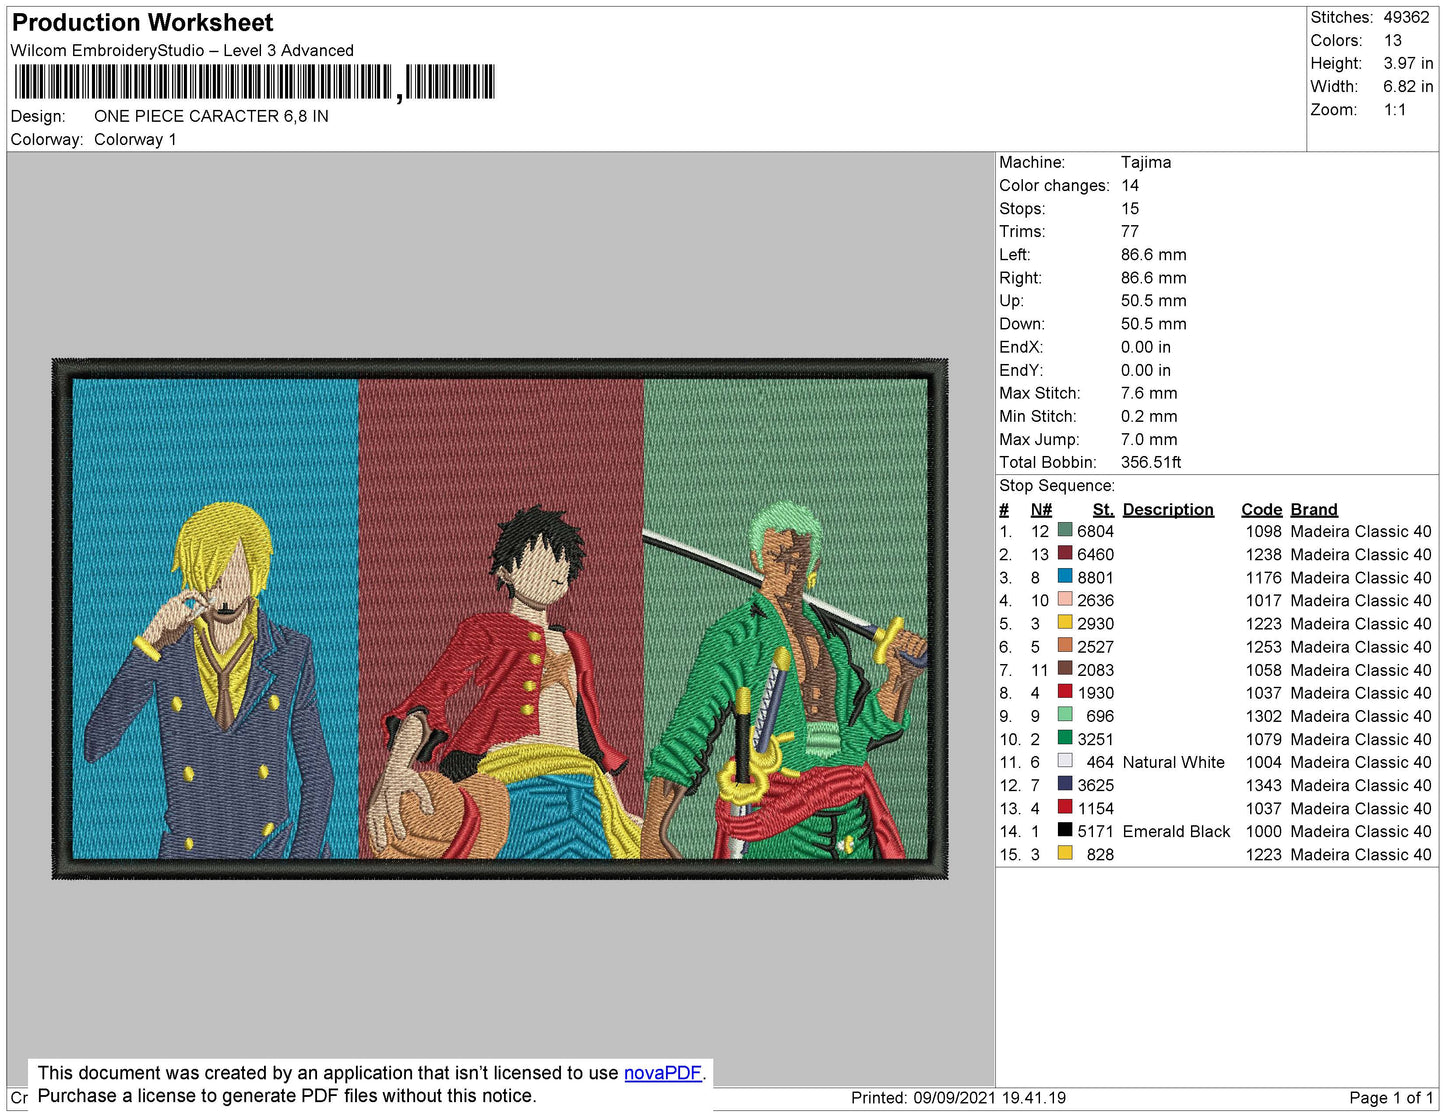Viewport: 1445px width, 1117px height.
Task: Click the 'Code' column header
Action: [1262, 509]
